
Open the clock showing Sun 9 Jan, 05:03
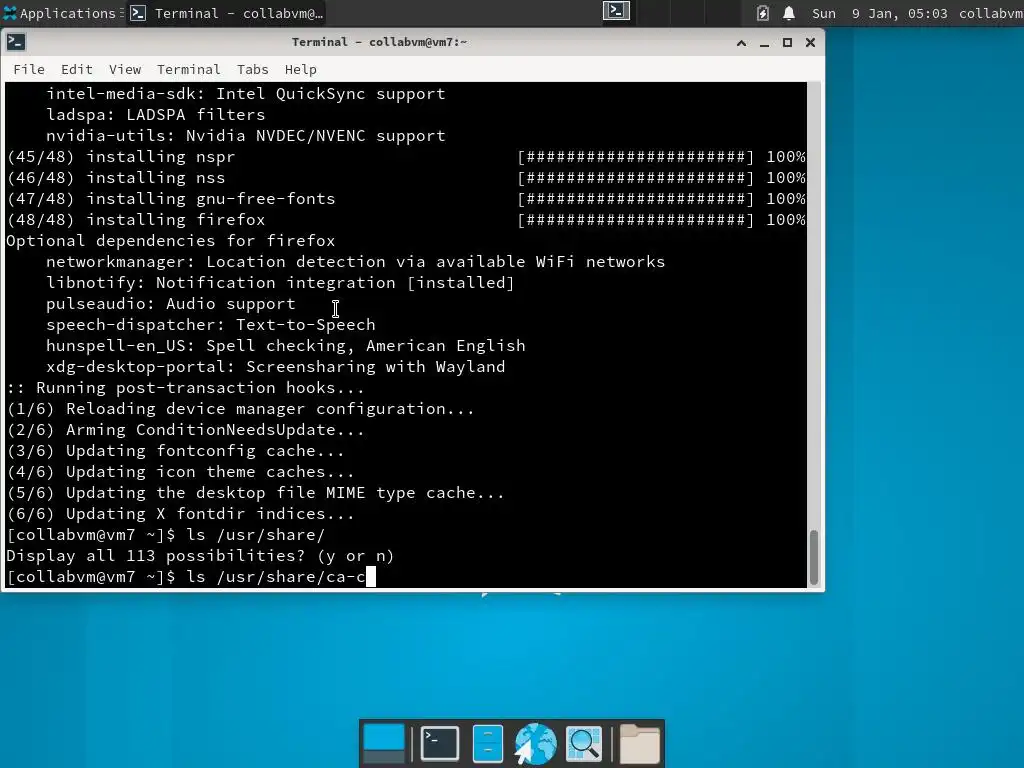coord(879,13)
